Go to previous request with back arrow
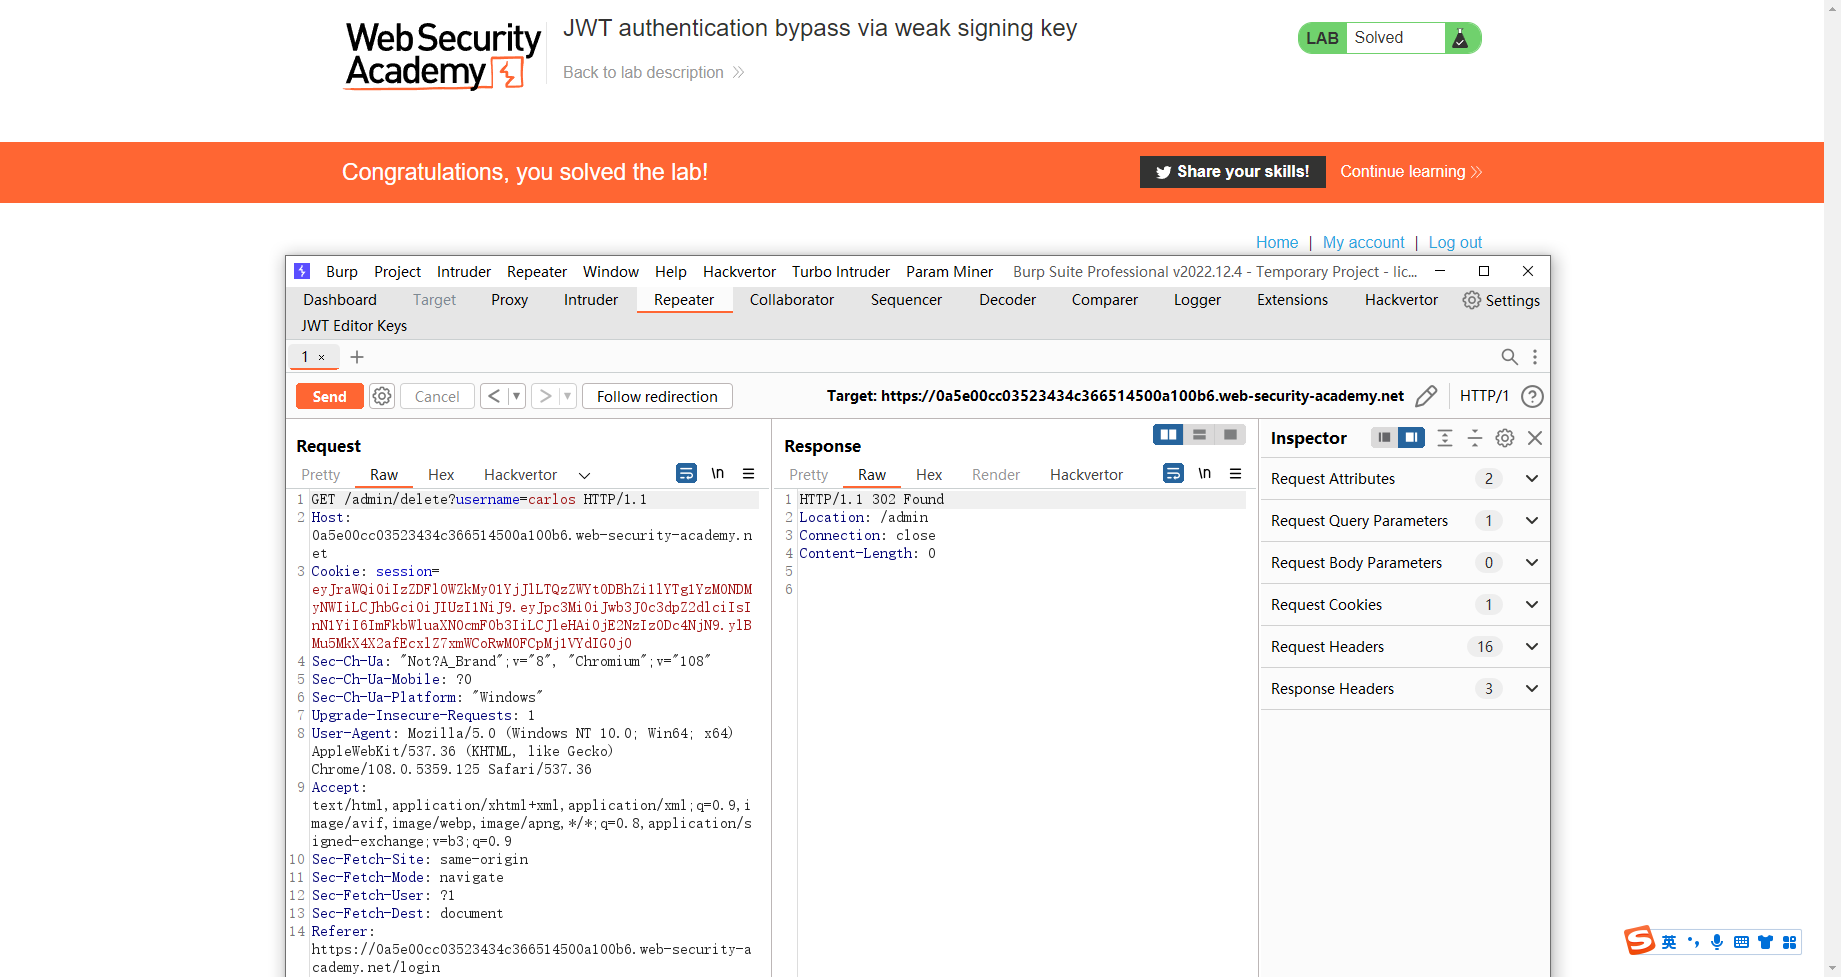Image resolution: width=1841 pixels, height=977 pixels. click(x=494, y=396)
